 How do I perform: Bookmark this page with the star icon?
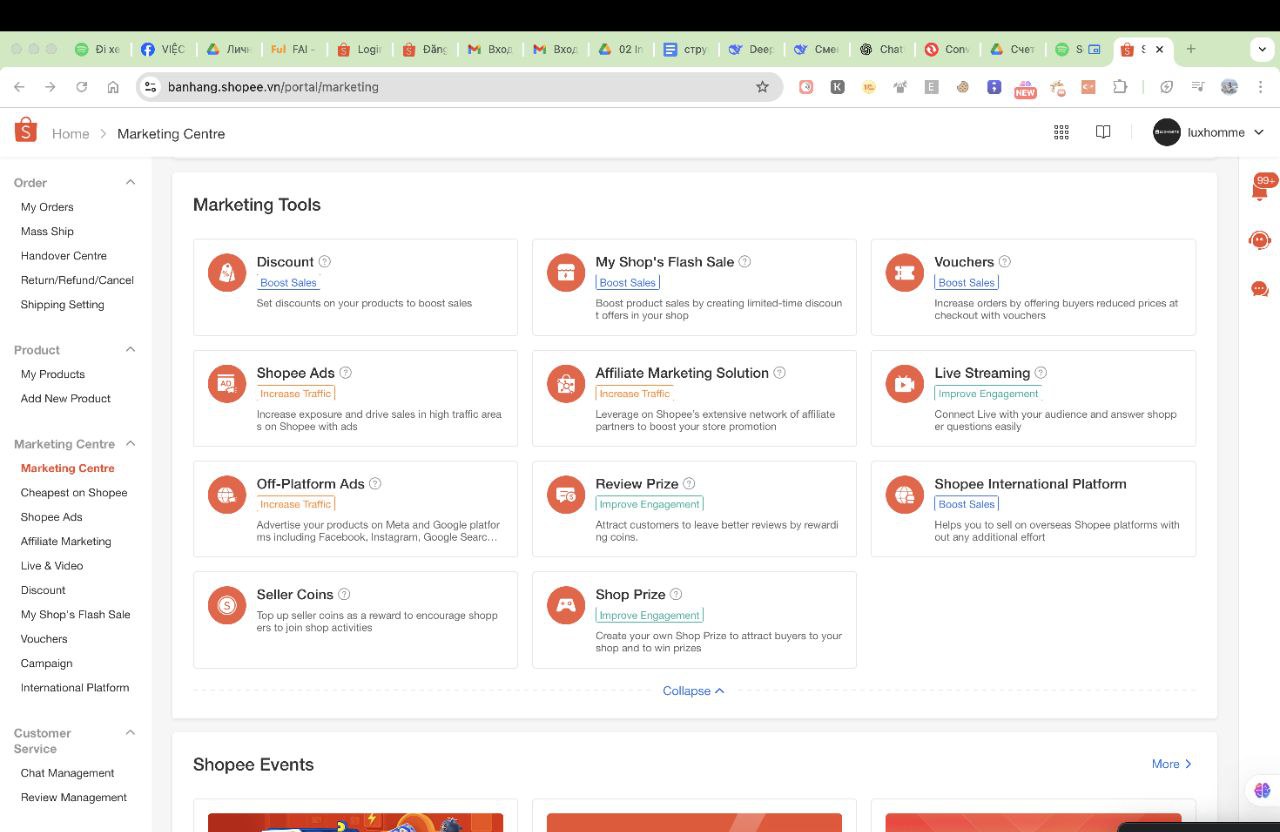pos(762,87)
